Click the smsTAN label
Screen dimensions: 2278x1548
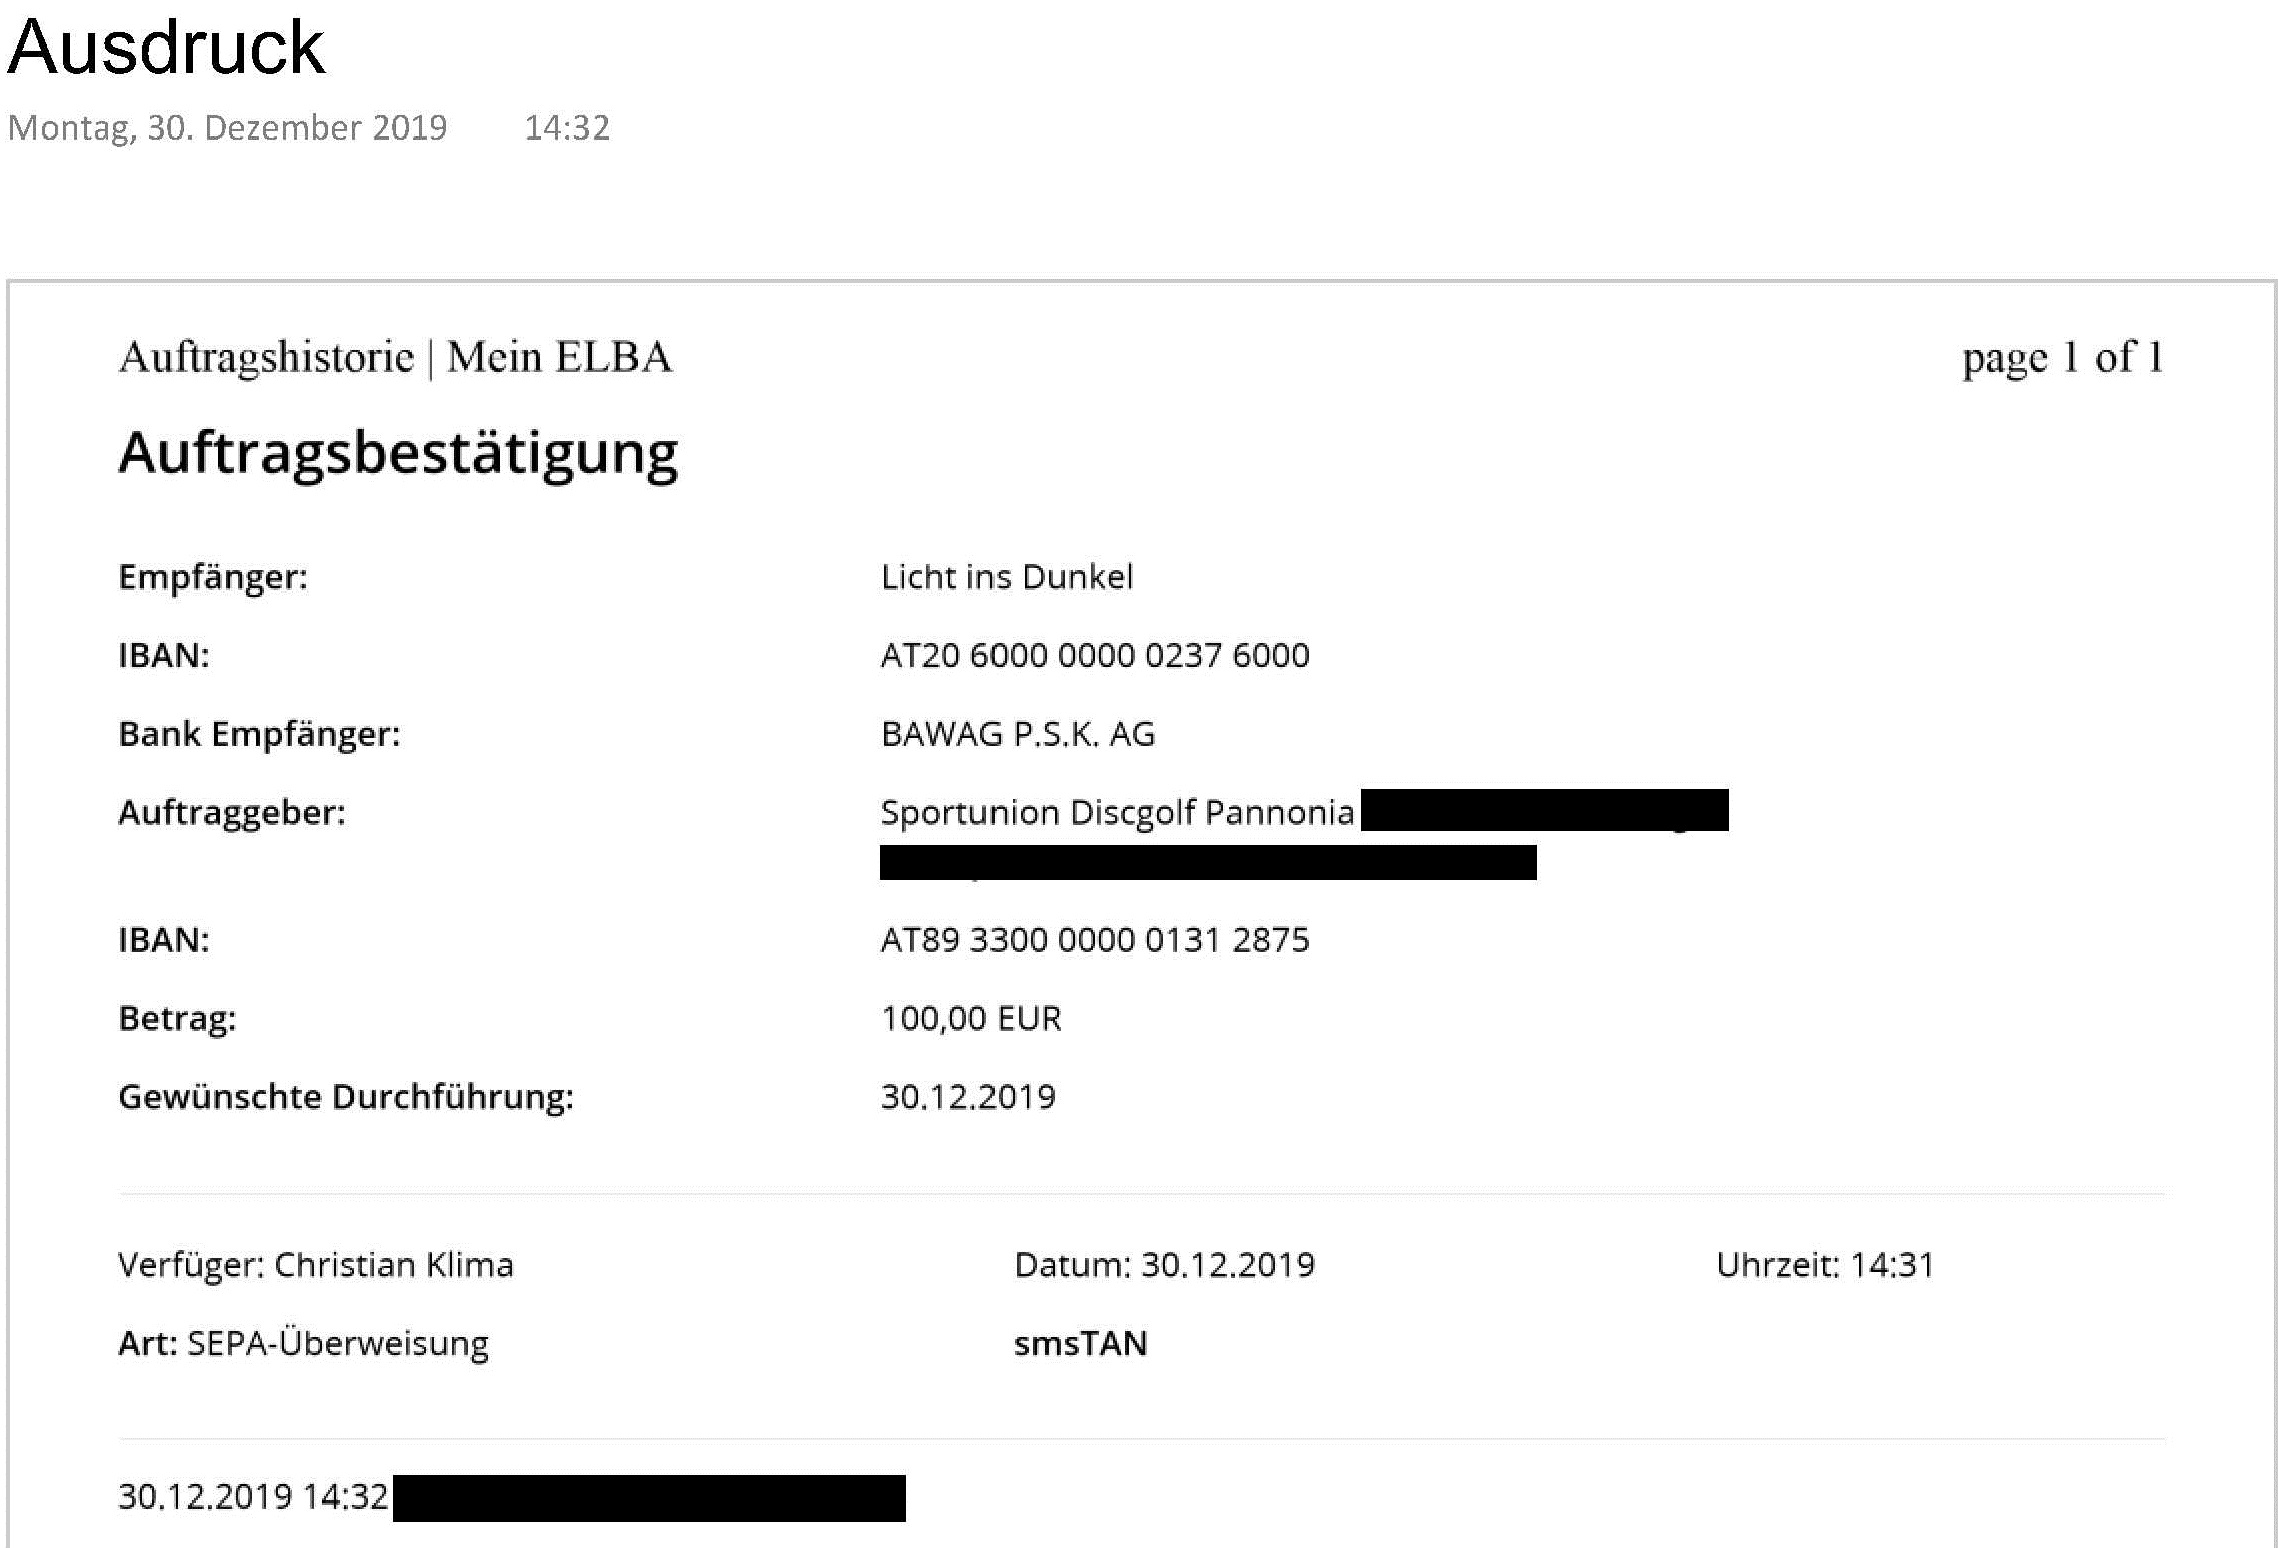coord(1081,1344)
